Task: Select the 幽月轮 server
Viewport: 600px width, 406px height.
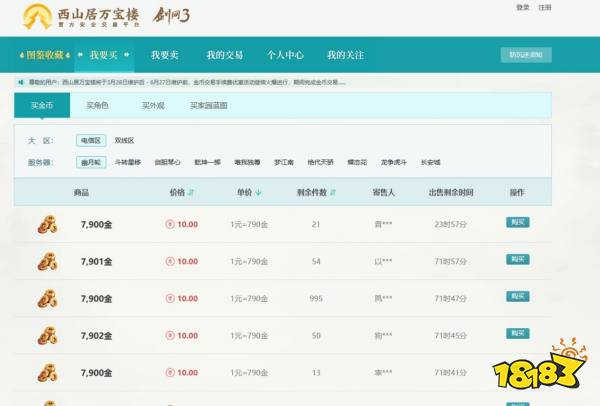Action: 91,162
